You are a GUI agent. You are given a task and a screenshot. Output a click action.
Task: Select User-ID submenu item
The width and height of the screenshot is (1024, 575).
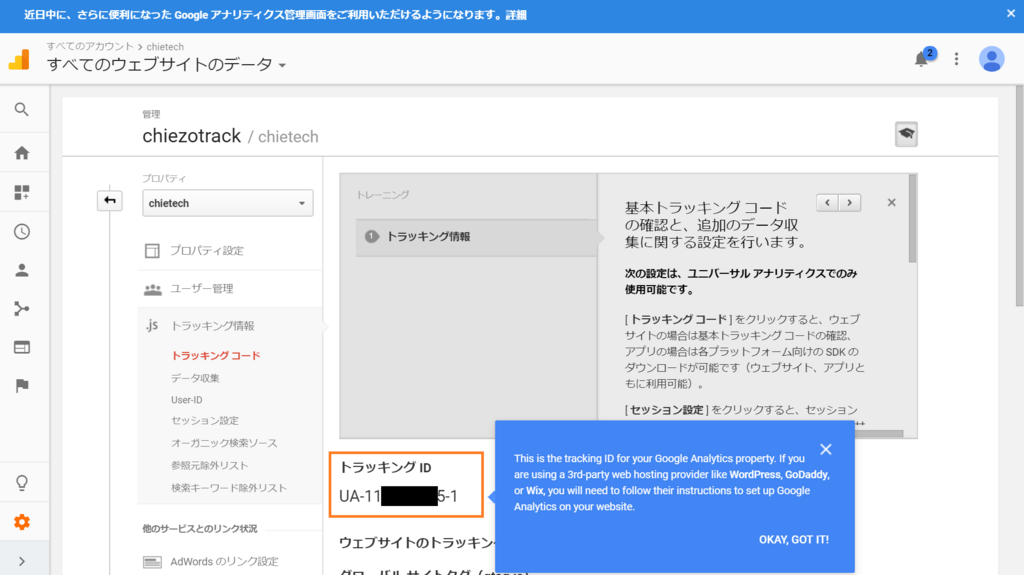click(x=187, y=400)
